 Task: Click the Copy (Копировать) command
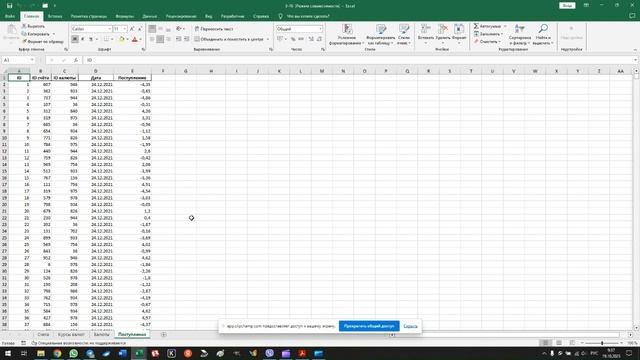click(x=36, y=34)
